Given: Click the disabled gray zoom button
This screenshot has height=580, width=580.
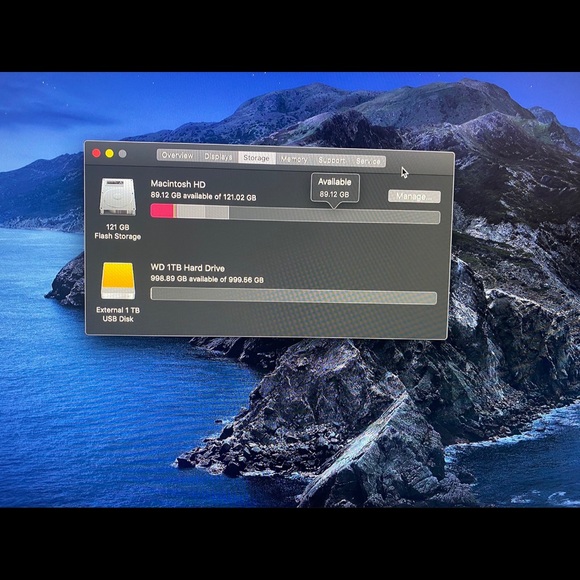Looking at the screenshot, I should pyautogui.click(x=122, y=154).
